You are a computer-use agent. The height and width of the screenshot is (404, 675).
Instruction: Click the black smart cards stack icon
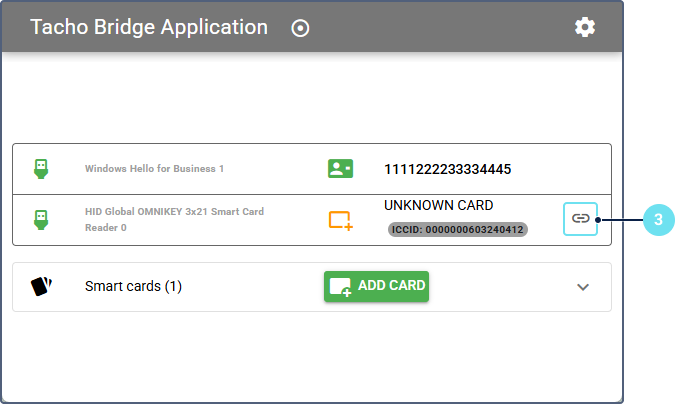tap(41, 286)
